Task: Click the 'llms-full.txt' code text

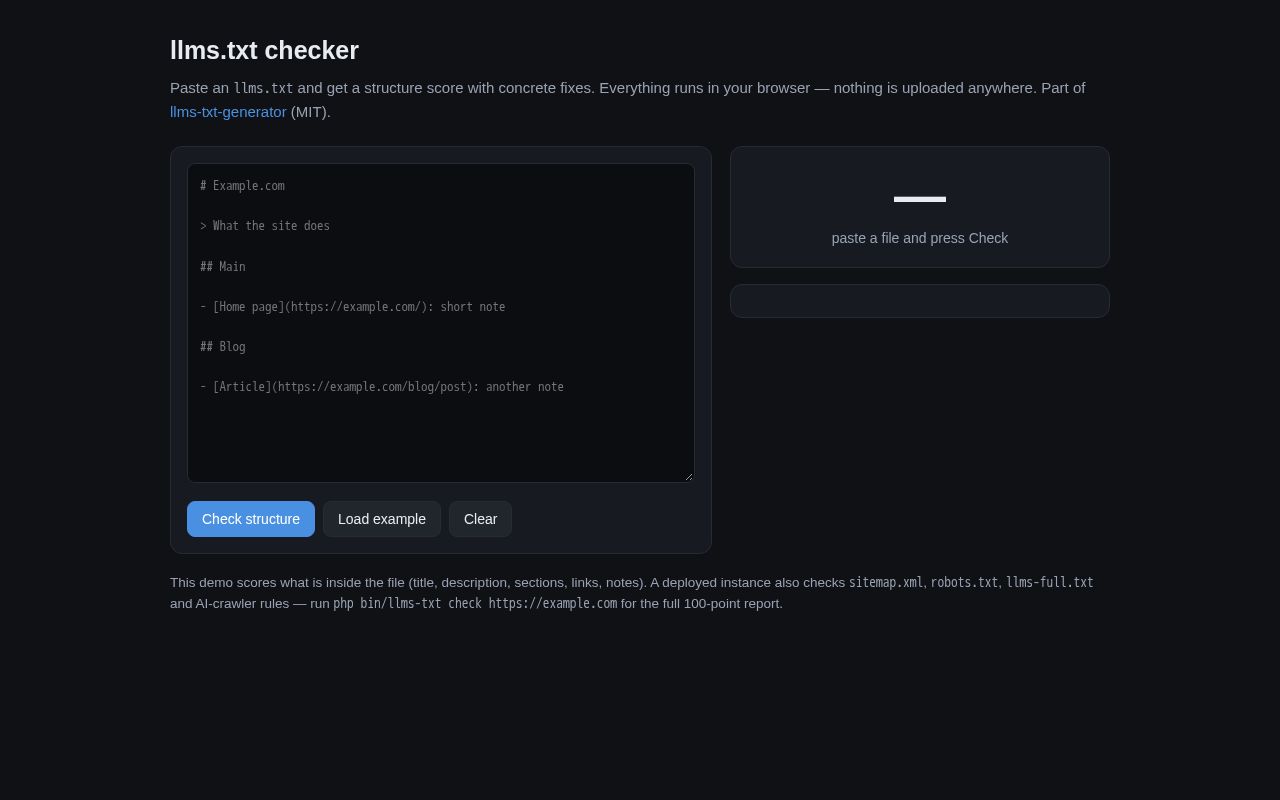Action: pos(1050,582)
